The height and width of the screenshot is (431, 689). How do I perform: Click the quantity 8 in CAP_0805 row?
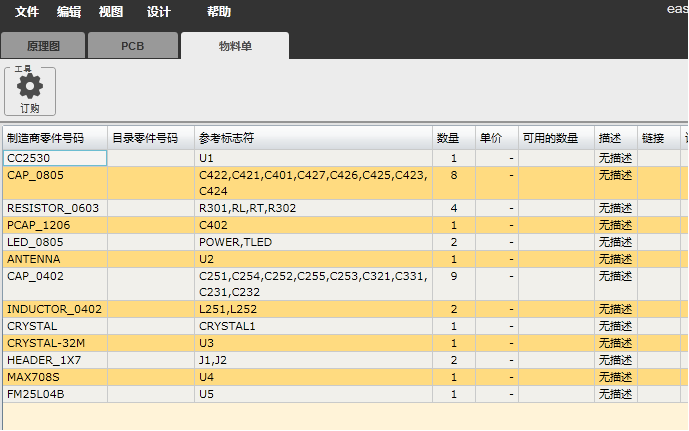454,183
